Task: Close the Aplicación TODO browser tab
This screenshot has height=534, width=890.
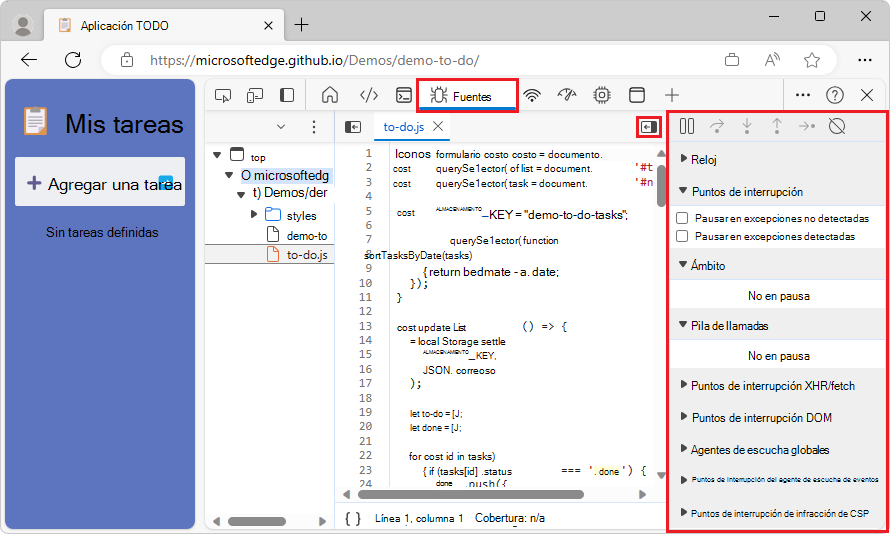Action: (268, 26)
